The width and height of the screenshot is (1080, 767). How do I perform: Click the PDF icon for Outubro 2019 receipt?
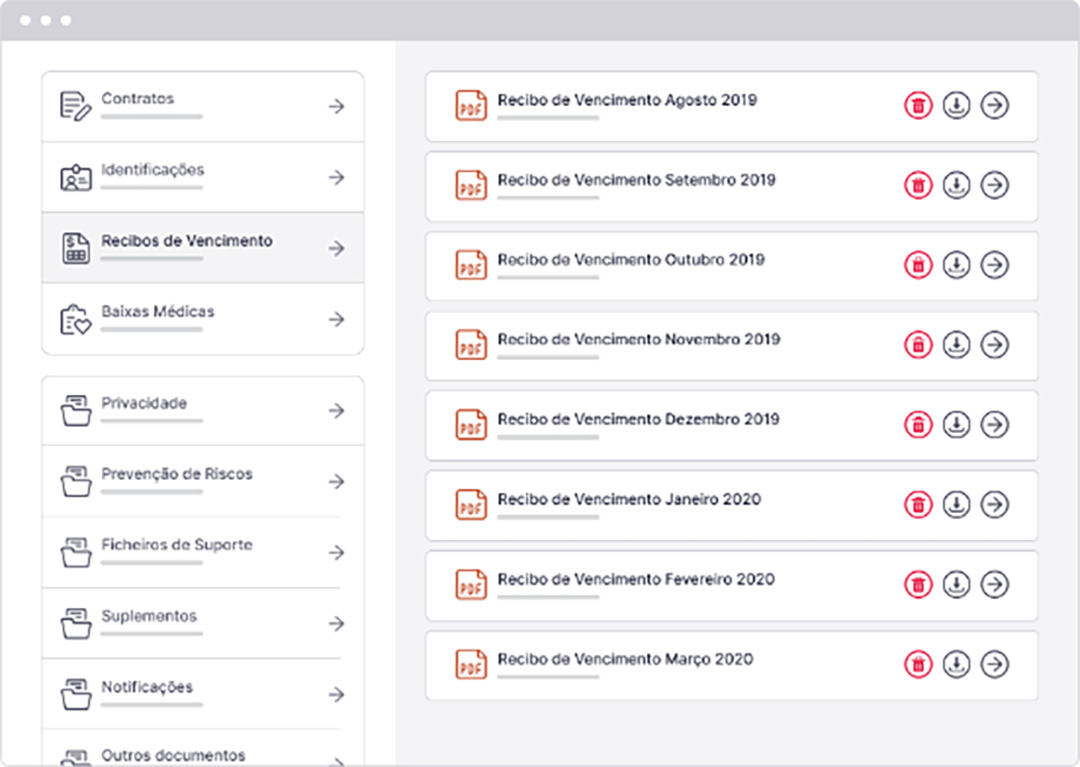(471, 265)
